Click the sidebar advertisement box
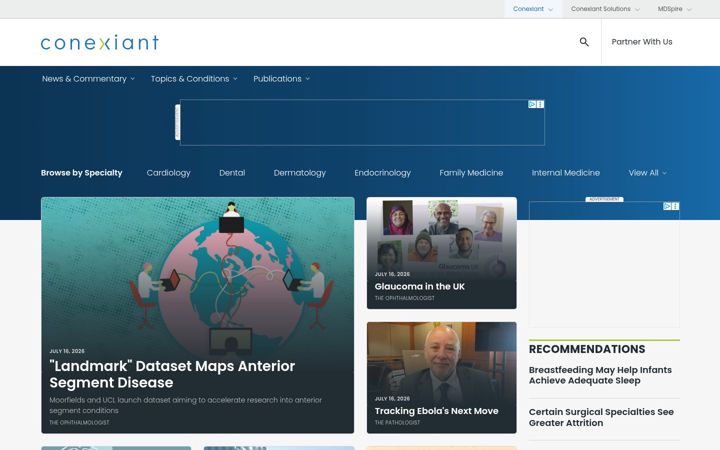This screenshot has width=720, height=450. point(604,264)
